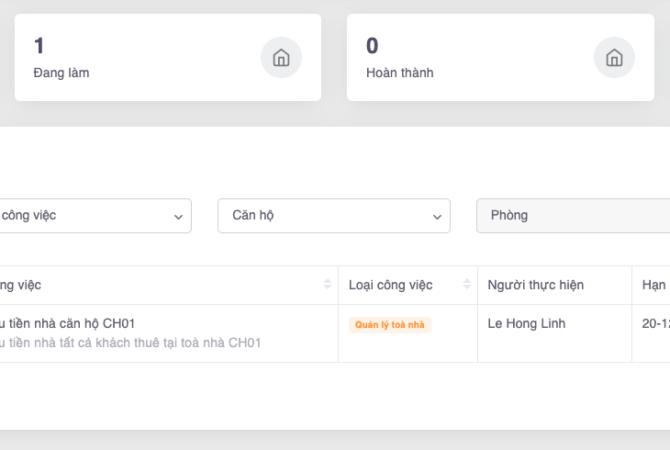
Task: Click the Quản lý toà nhà tag
Action: pyautogui.click(x=390, y=325)
